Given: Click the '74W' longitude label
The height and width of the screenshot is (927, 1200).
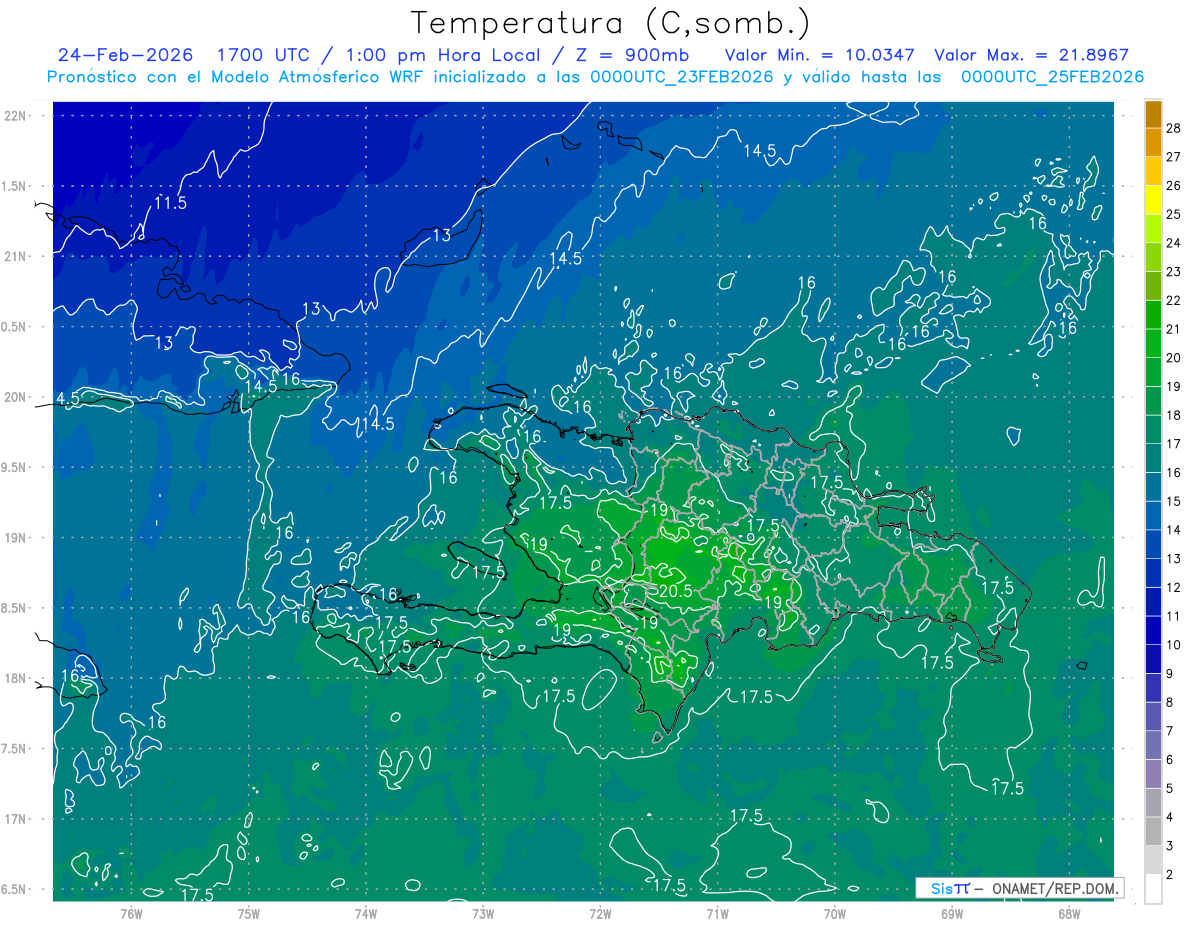Looking at the screenshot, I should coord(366,913).
